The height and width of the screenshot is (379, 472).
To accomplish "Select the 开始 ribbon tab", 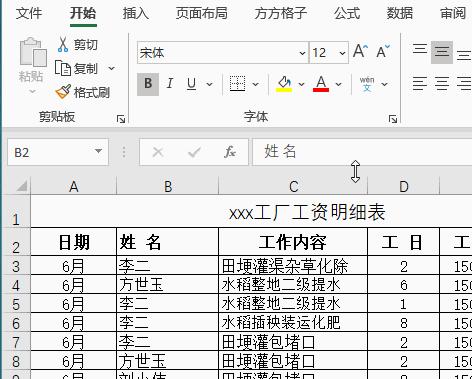I will click(x=83, y=14).
